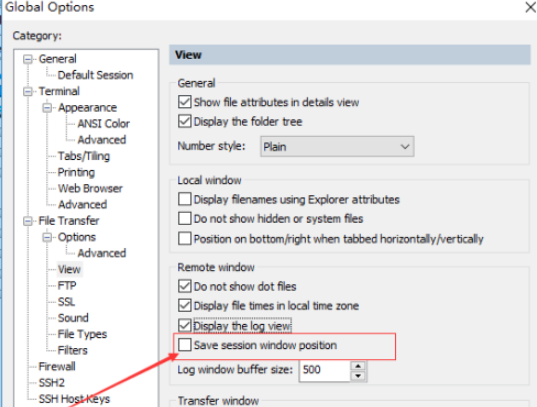The image size is (537, 407).
Task: Select ANSI Color in the category tree
Action: tap(103, 124)
